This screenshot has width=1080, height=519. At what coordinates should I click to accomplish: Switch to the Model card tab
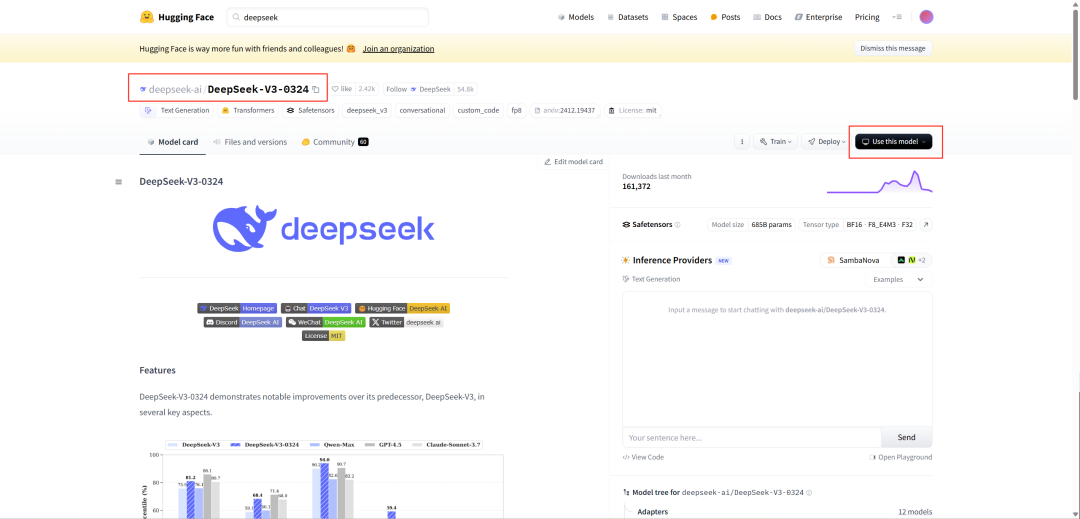[x=173, y=142]
